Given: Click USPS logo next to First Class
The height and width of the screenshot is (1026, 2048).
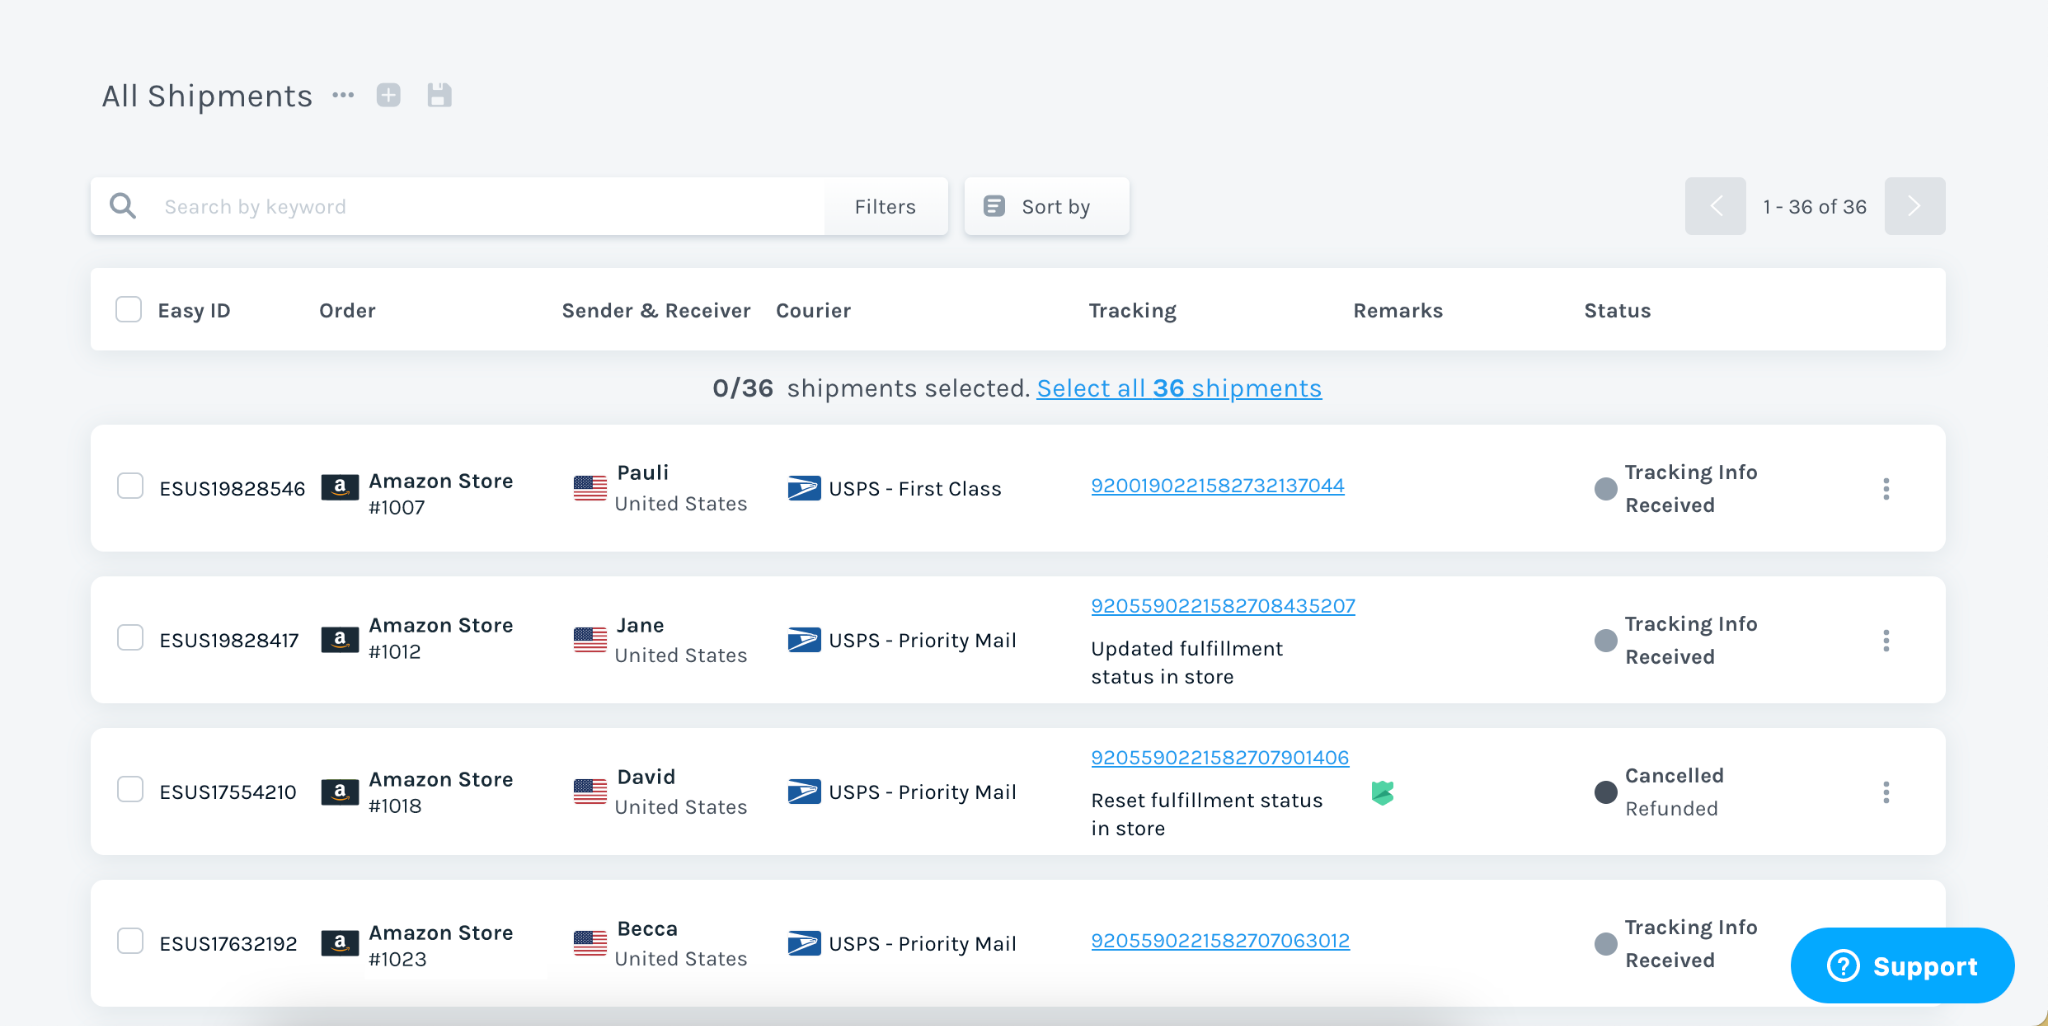Looking at the screenshot, I should 804,488.
